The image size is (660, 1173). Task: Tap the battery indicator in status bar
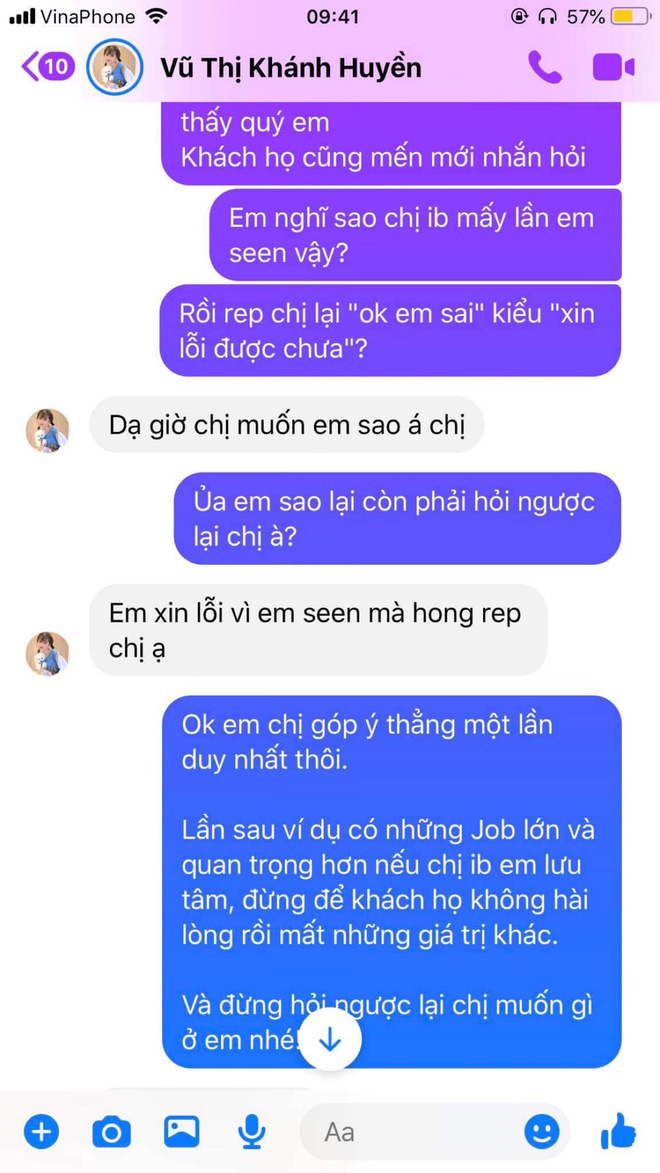[630, 16]
